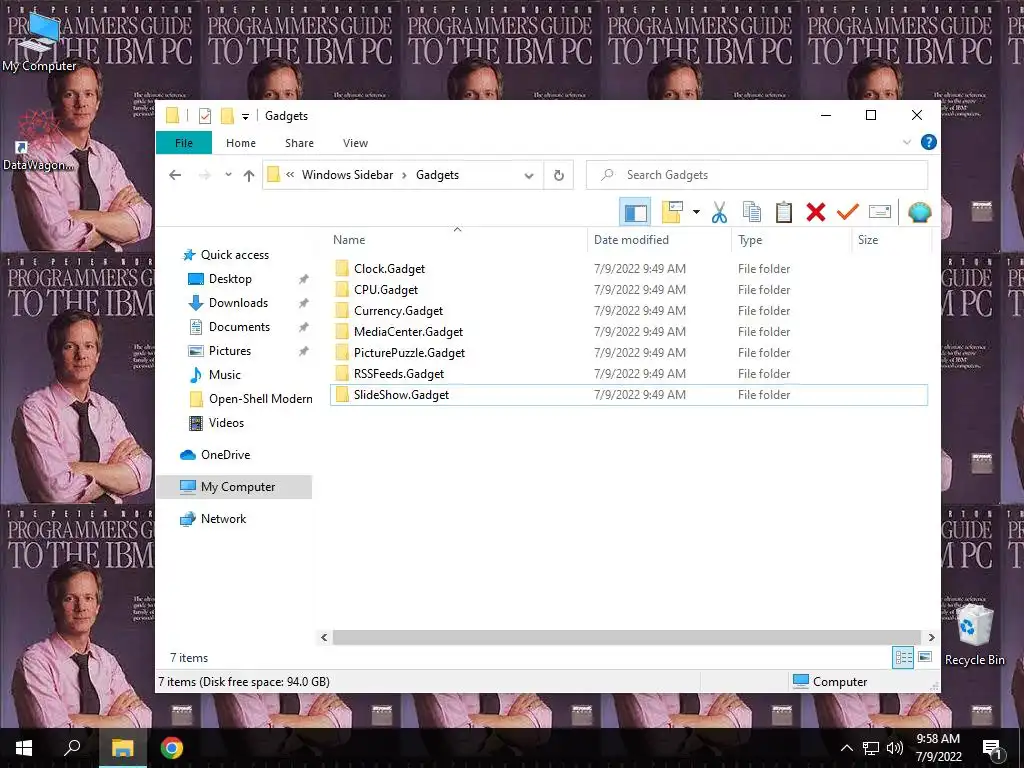The width and height of the screenshot is (1024, 768).
Task: Click Windows Sidebar in the address path
Action: coord(347,175)
